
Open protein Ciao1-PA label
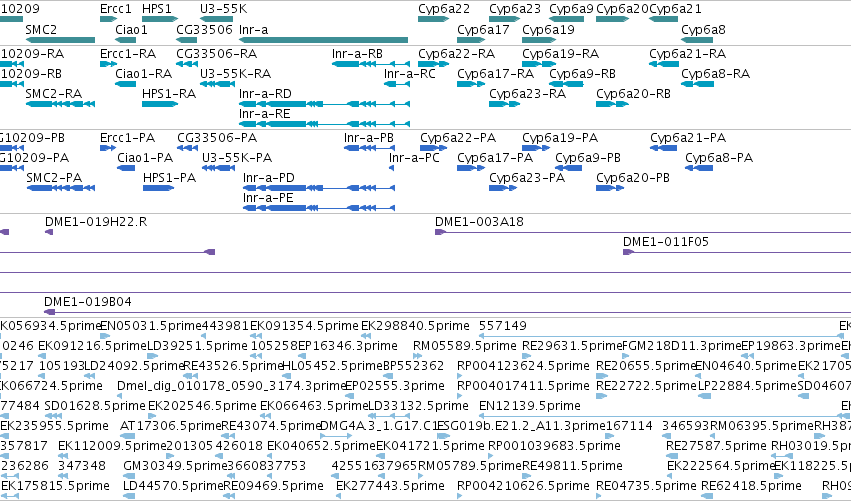tap(145, 157)
